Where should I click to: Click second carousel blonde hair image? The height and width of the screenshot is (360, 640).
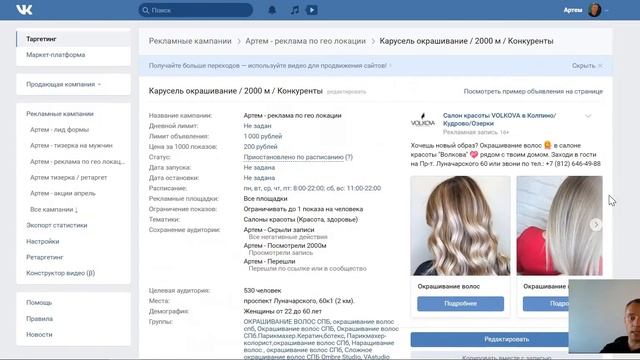(560, 226)
